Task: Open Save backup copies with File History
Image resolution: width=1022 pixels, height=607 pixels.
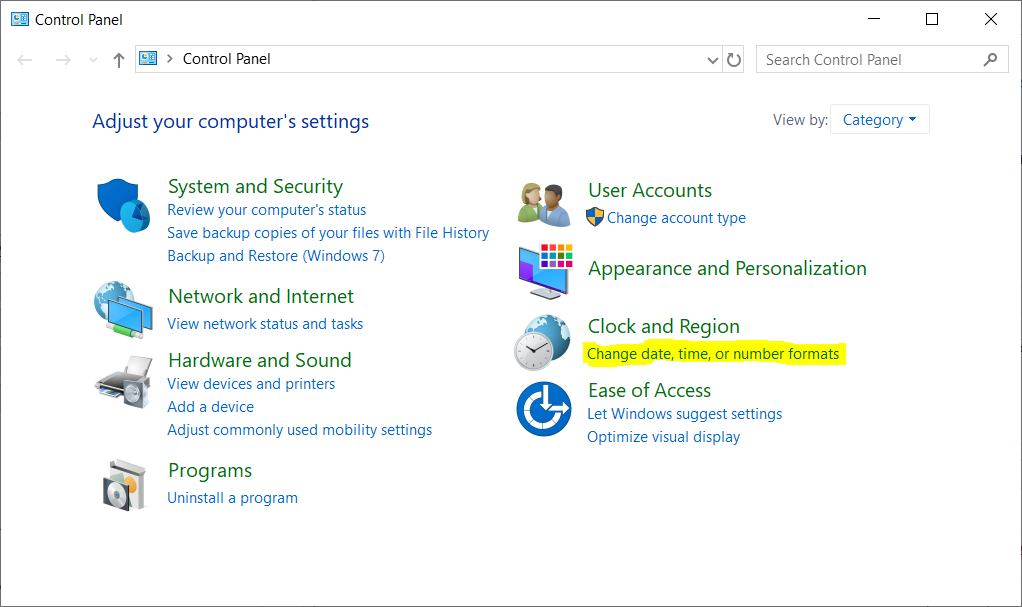Action: coord(328,233)
